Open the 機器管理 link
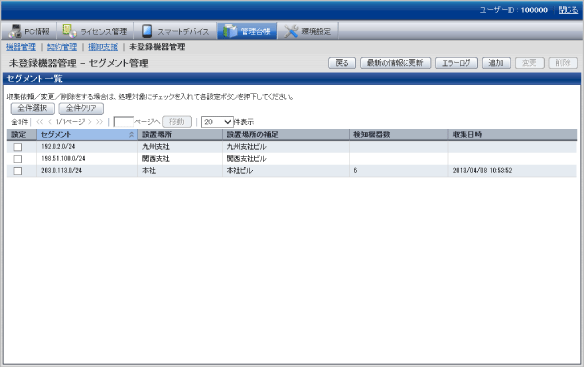This screenshot has width=584, height=367. coord(21,47)
